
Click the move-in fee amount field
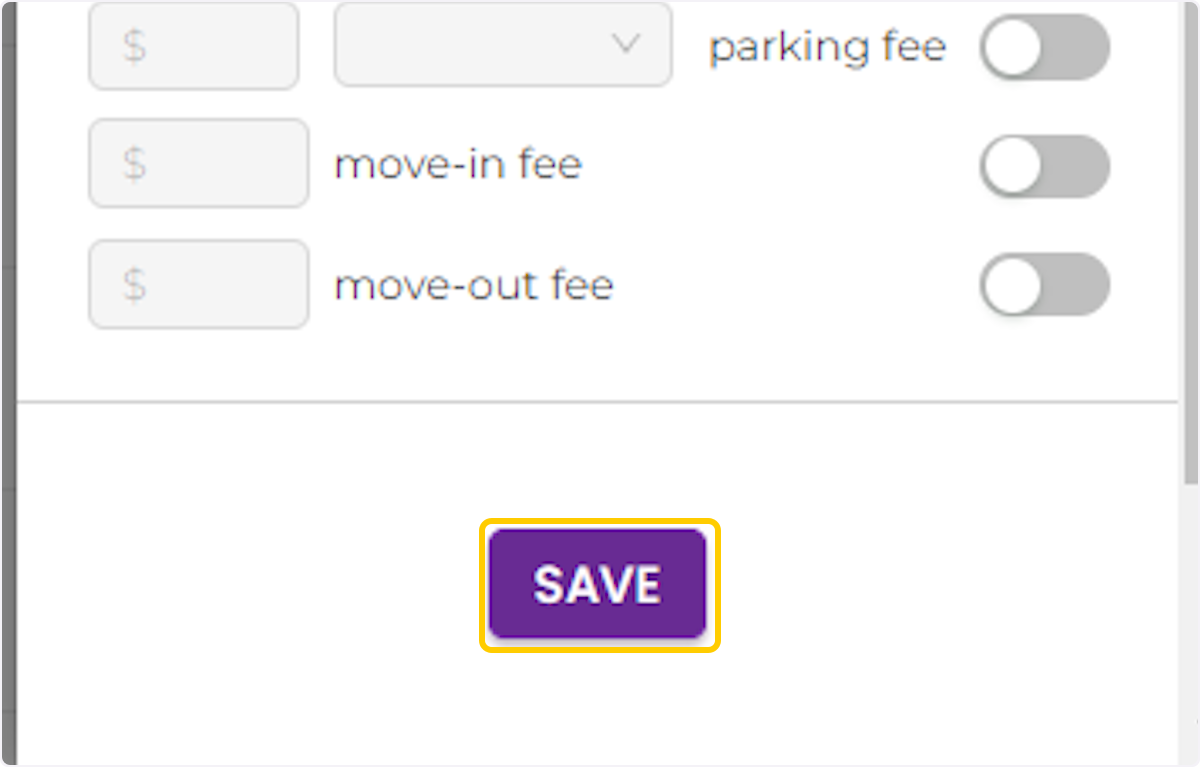pyautogui.click(x=197, y=163)
